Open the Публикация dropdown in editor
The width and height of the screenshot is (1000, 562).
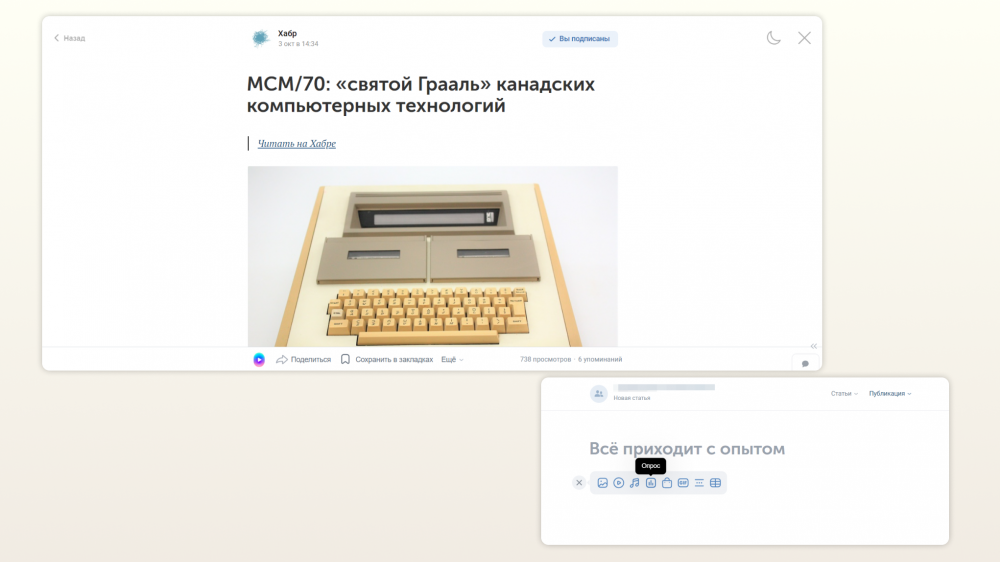(x=890, y=394)
